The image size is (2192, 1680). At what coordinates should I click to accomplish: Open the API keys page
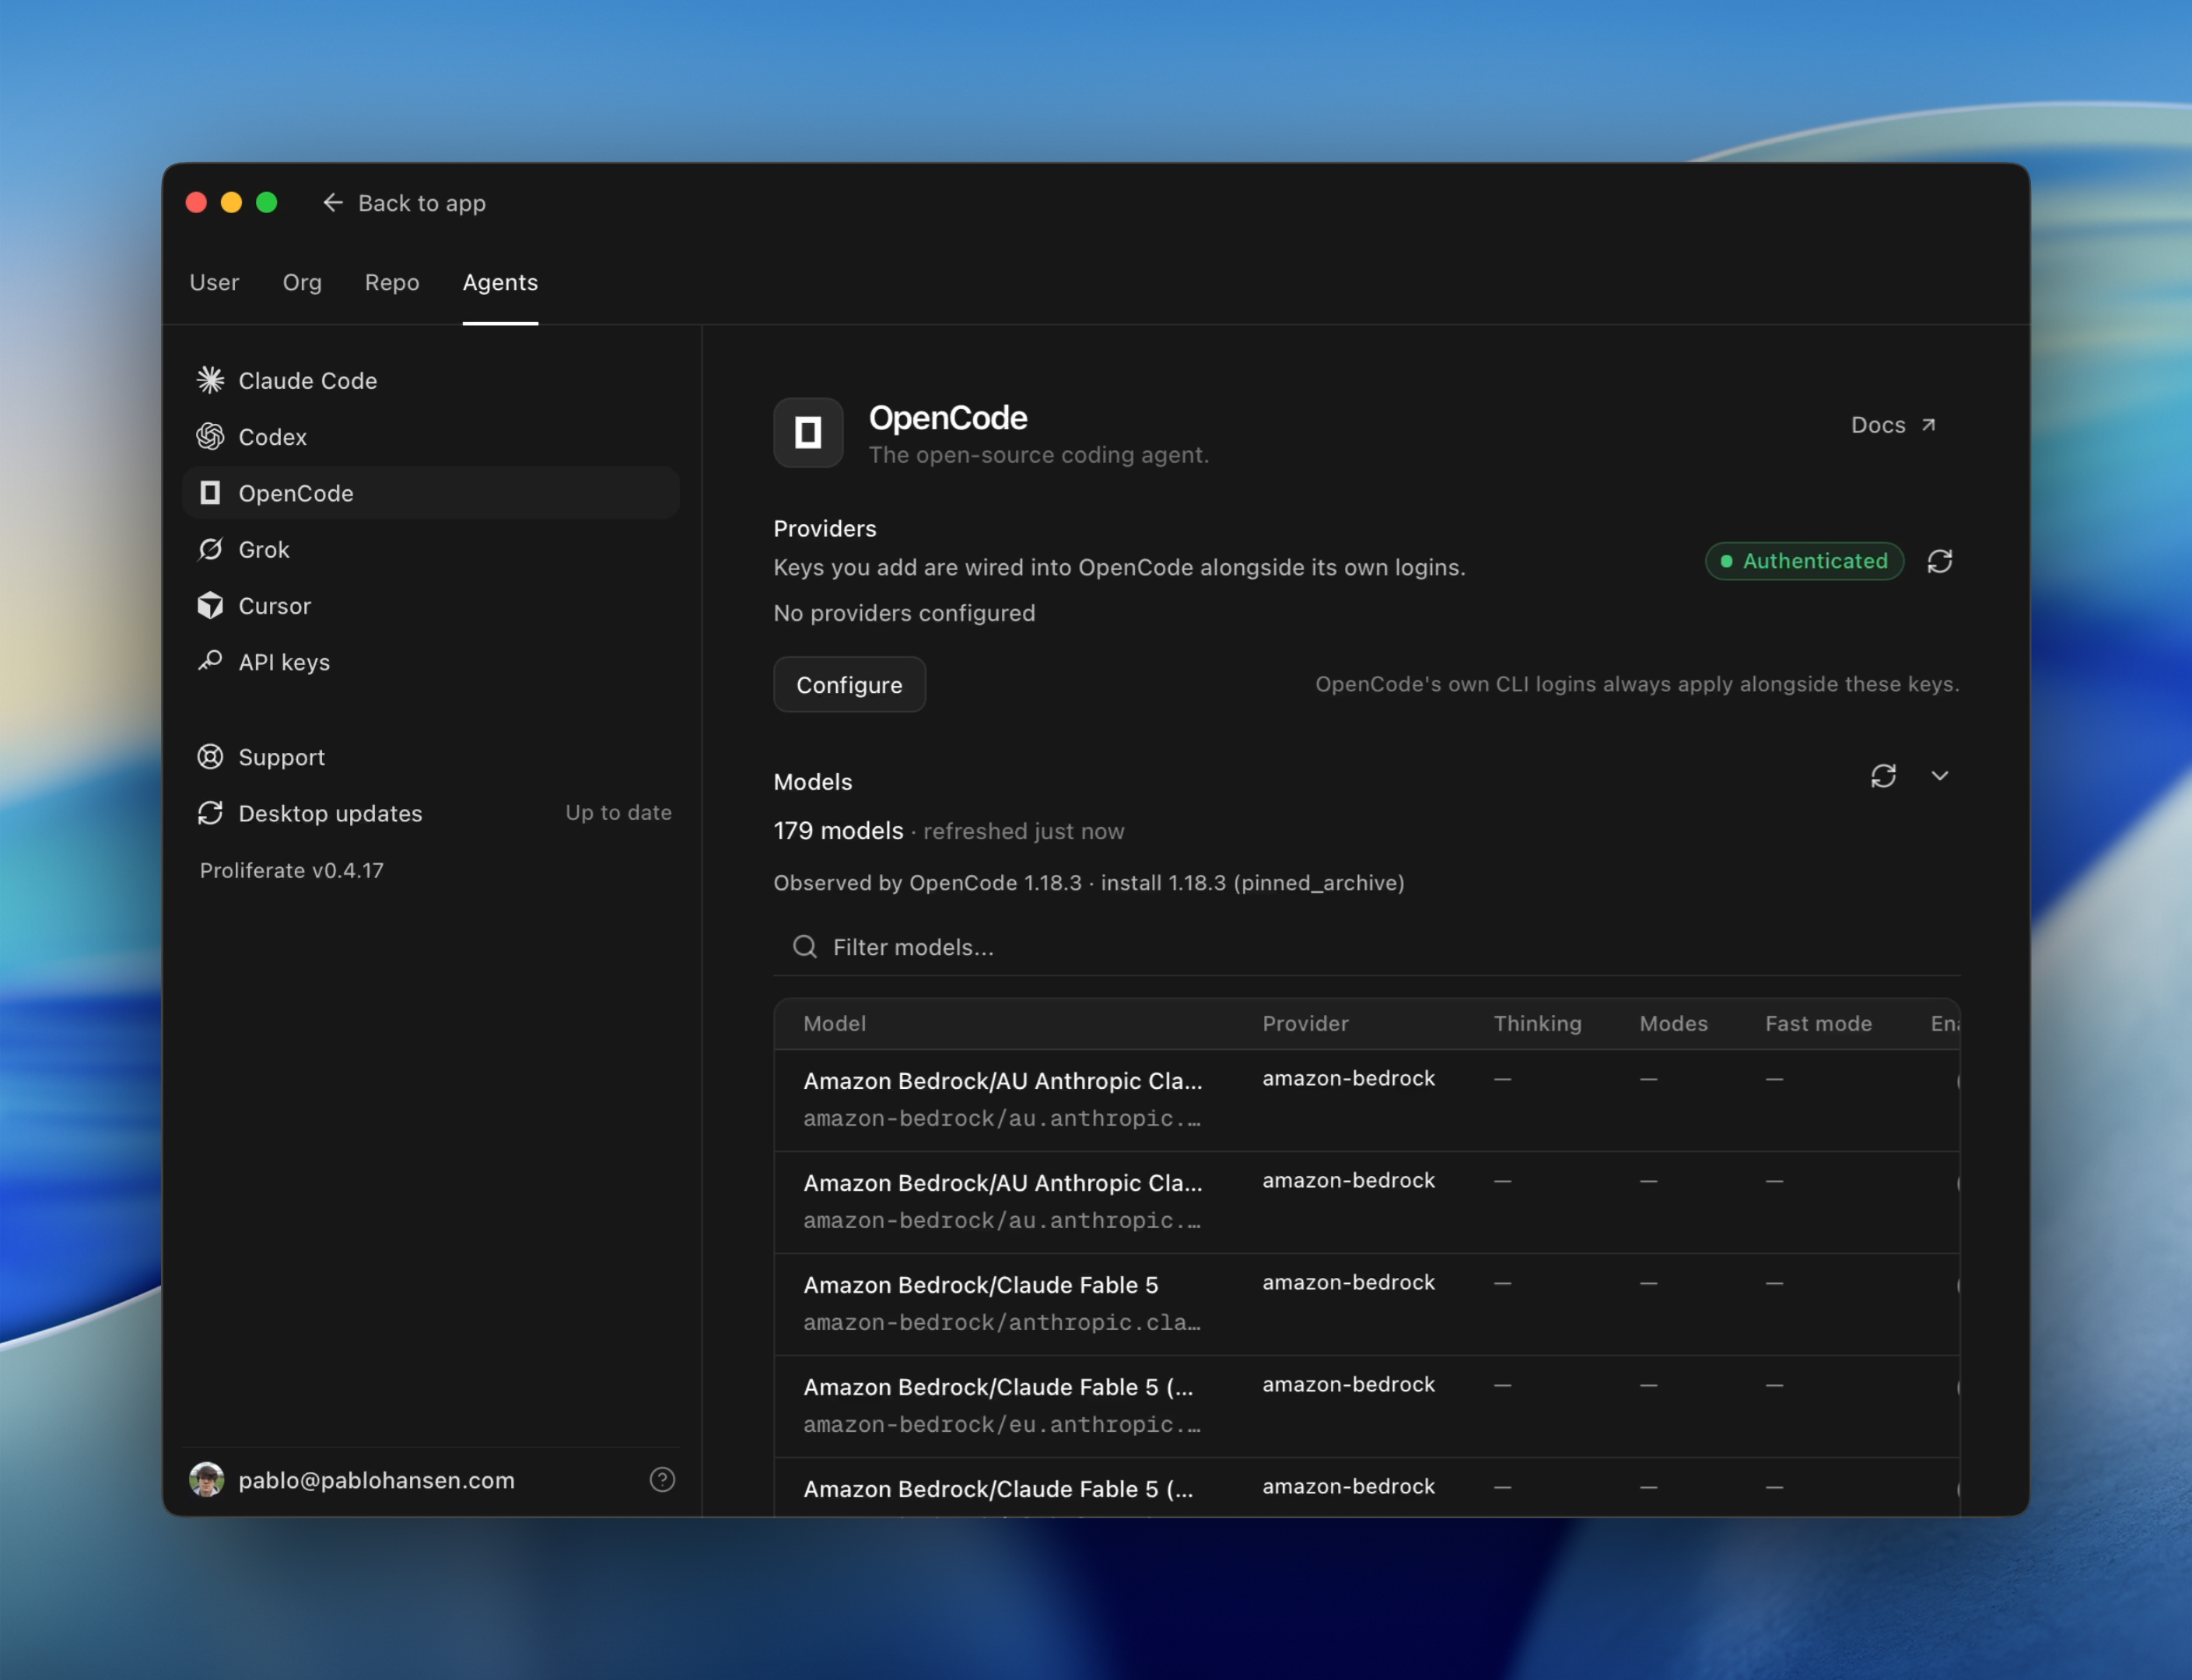pyautogui.click(x=431, y=661)
